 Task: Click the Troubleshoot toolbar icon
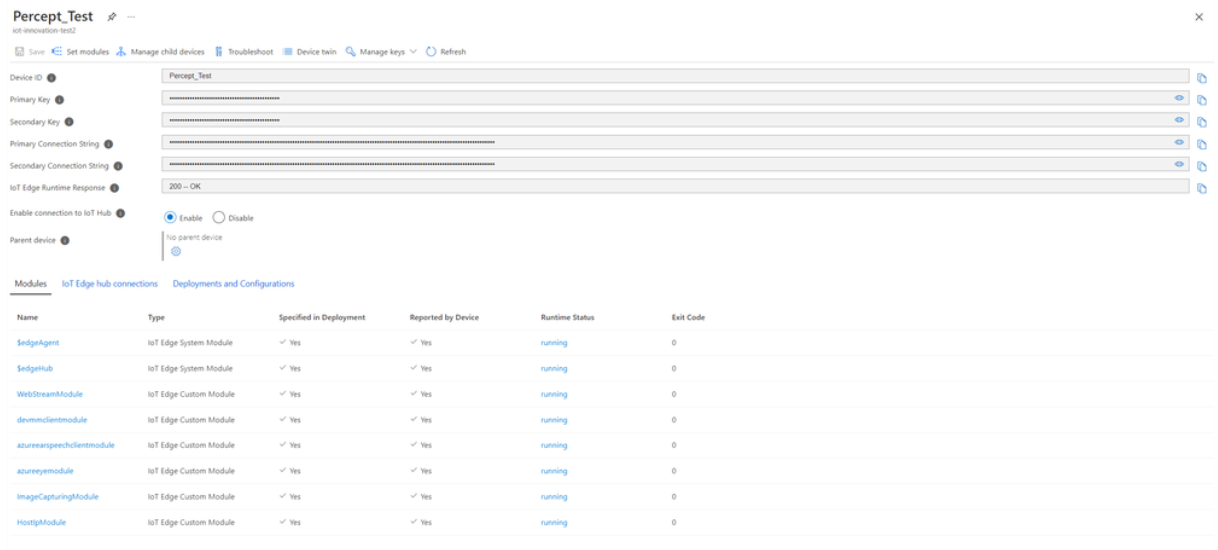click(x=219, y=52)
